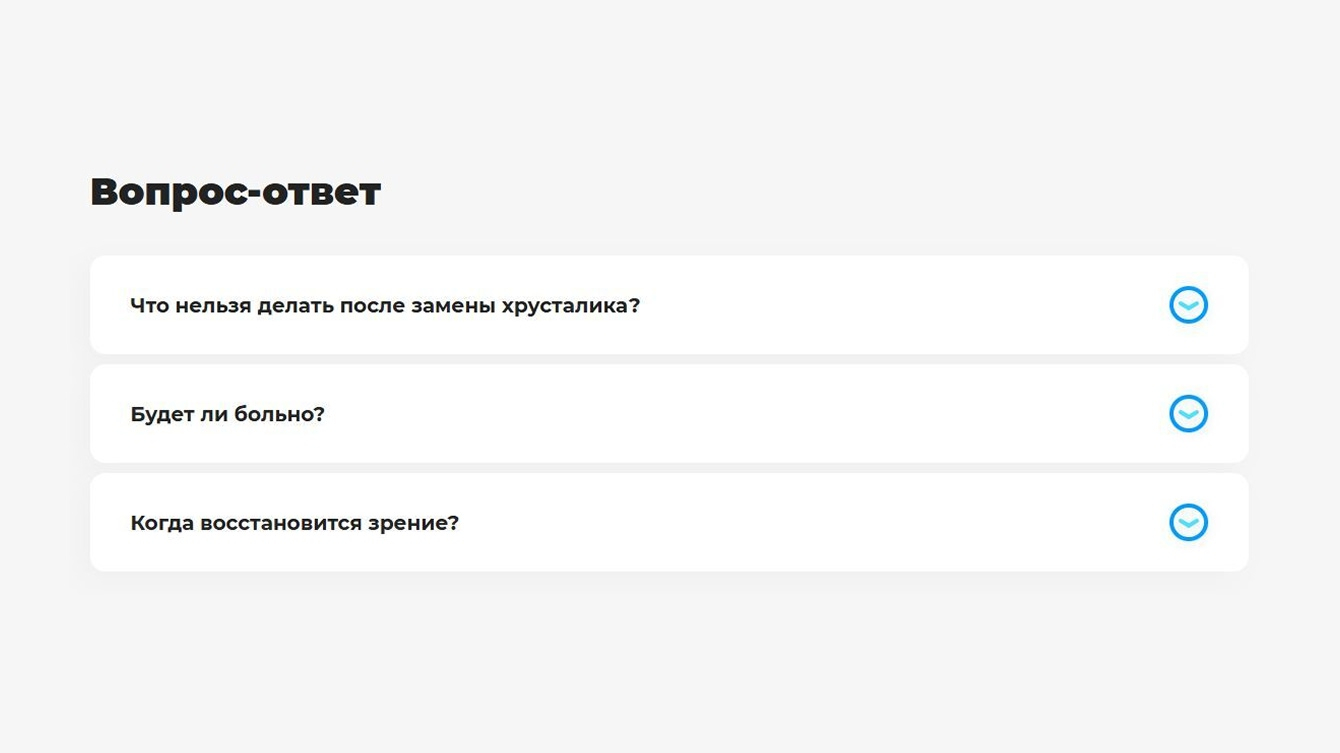Click the blue chevron icon beside "Что нельзя делать после замены хрусталика?"

[x=1188, y=305]
